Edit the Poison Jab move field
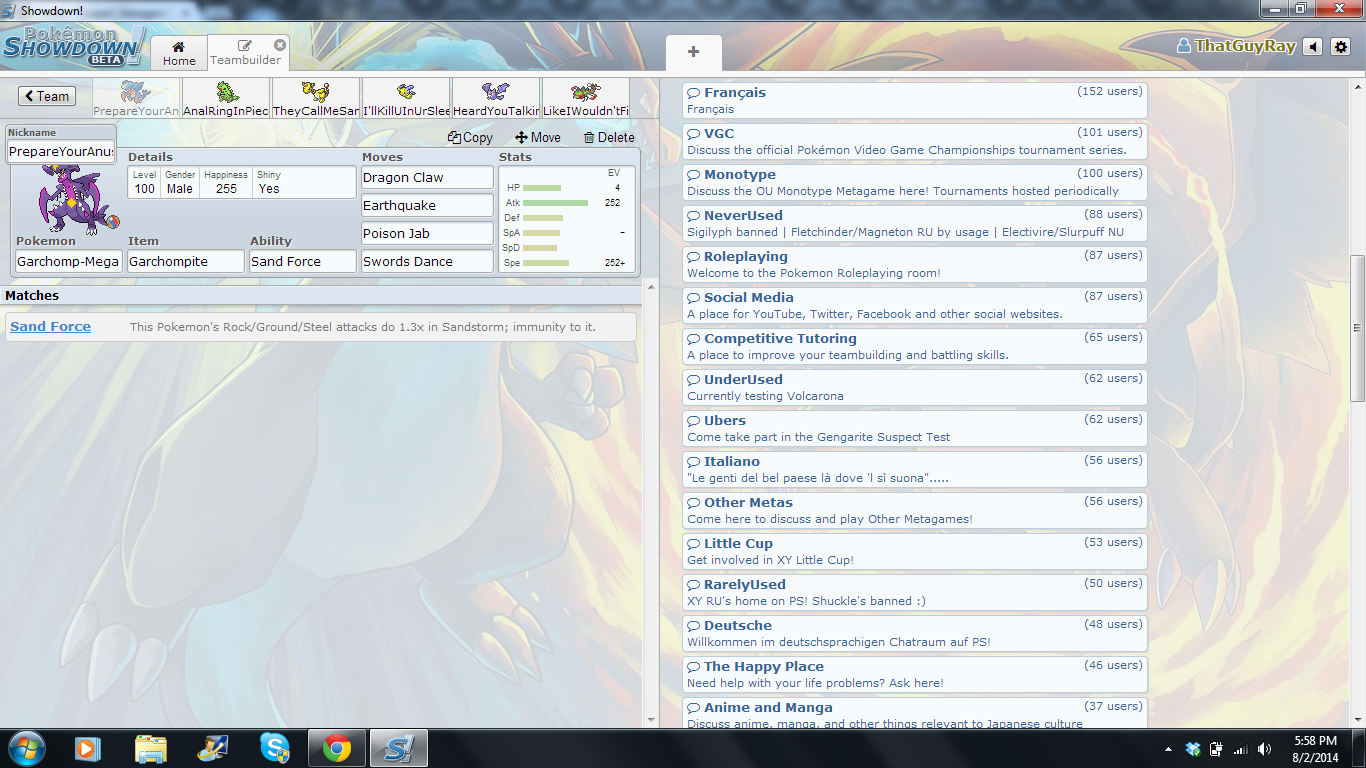The width and height of the screenshot is (1366, 768). (428, 233)
